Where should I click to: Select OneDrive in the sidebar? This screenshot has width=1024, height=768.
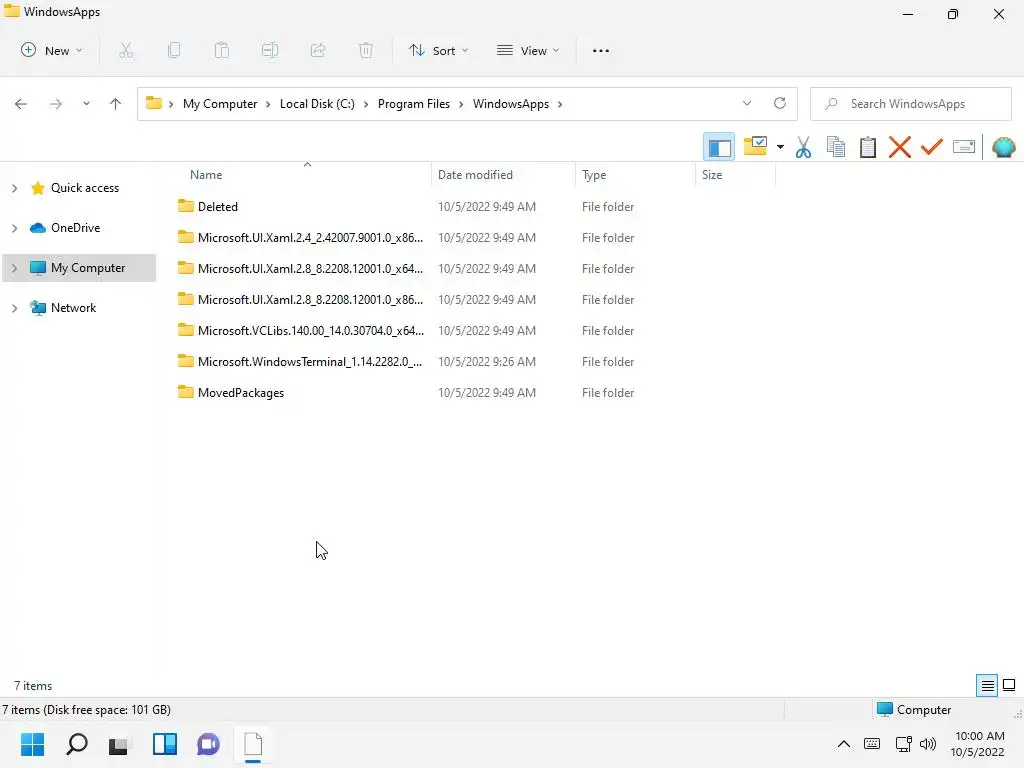76,228
